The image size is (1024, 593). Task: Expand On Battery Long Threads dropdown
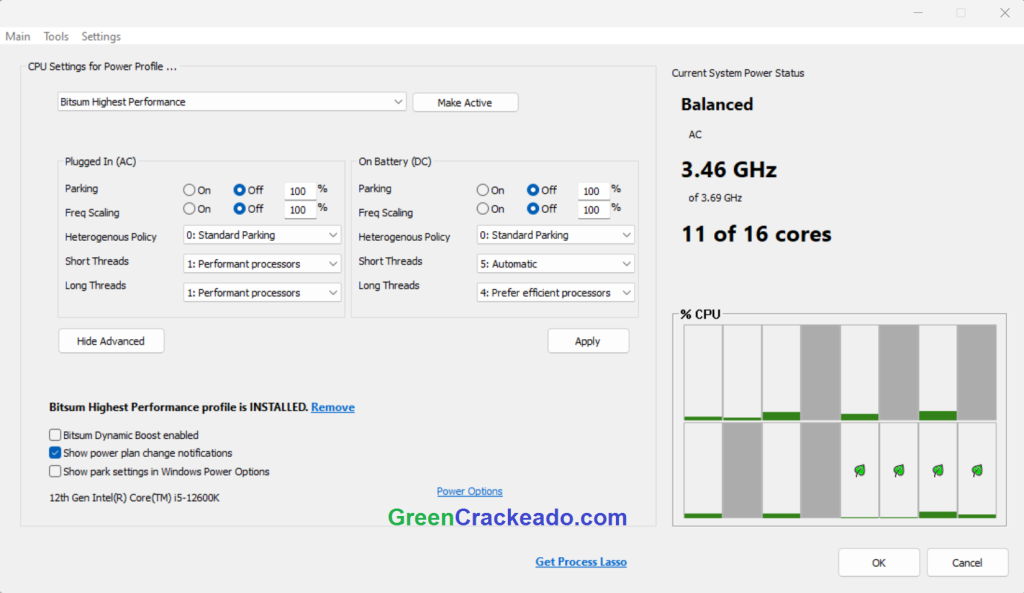556,293
